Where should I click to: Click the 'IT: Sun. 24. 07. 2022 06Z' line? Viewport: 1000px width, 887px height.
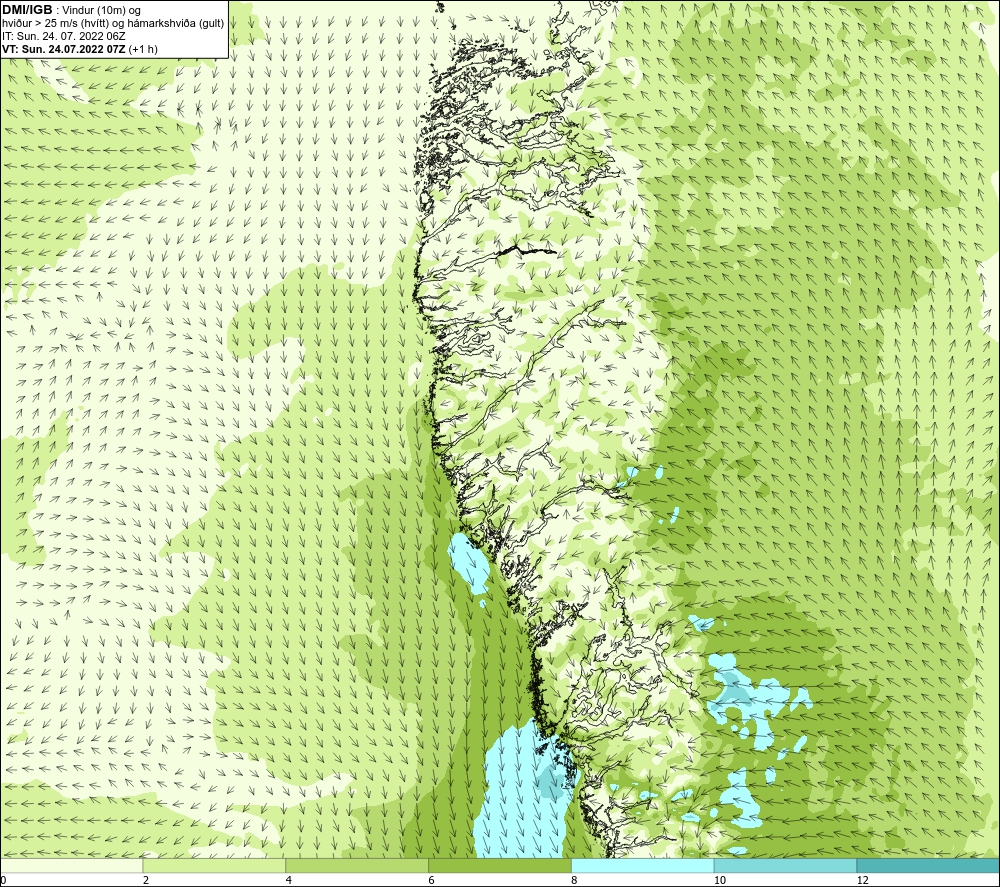(63, 36)
